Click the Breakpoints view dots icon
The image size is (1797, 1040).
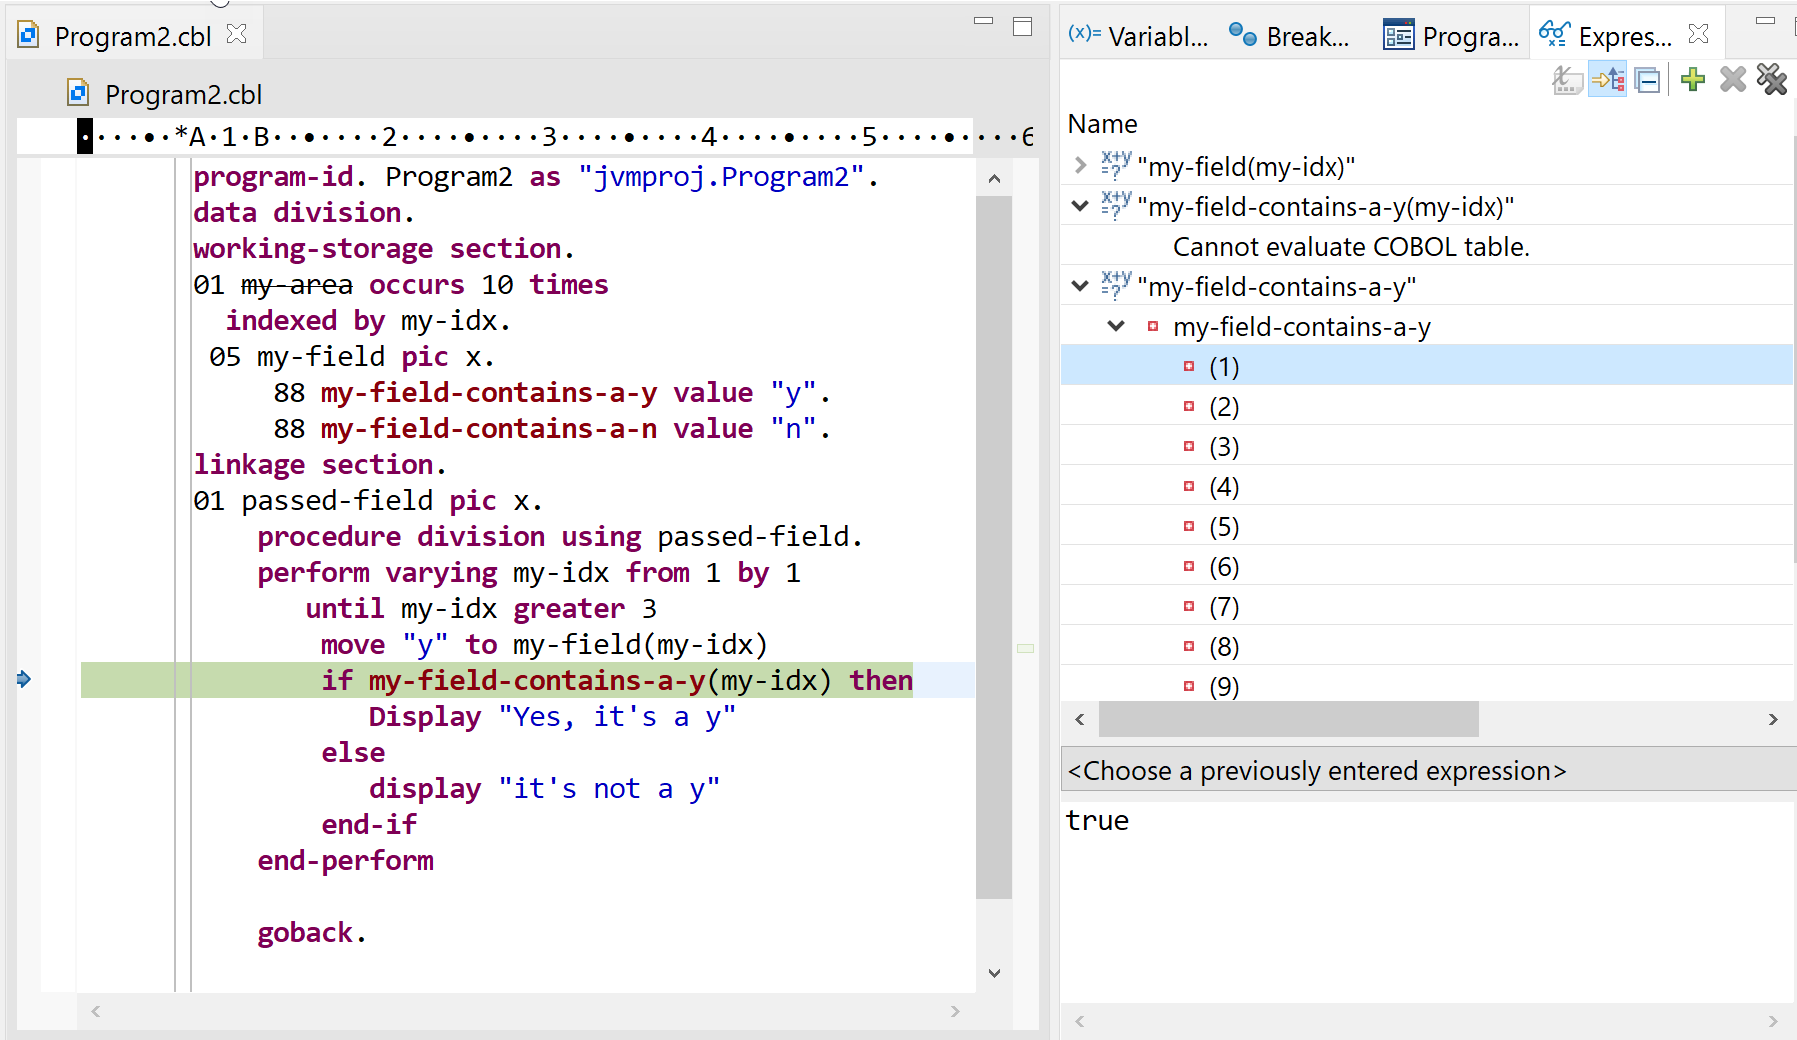pos(1243,33)
